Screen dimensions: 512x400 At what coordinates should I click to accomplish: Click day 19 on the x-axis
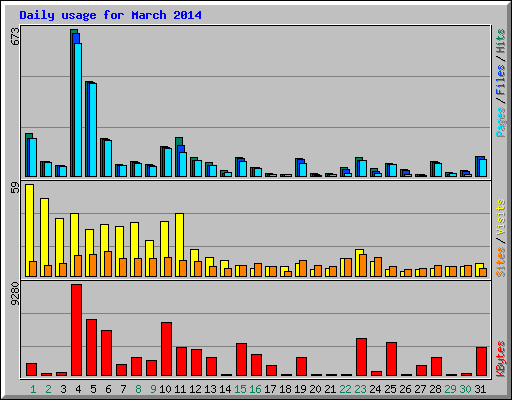coord(300,389)
